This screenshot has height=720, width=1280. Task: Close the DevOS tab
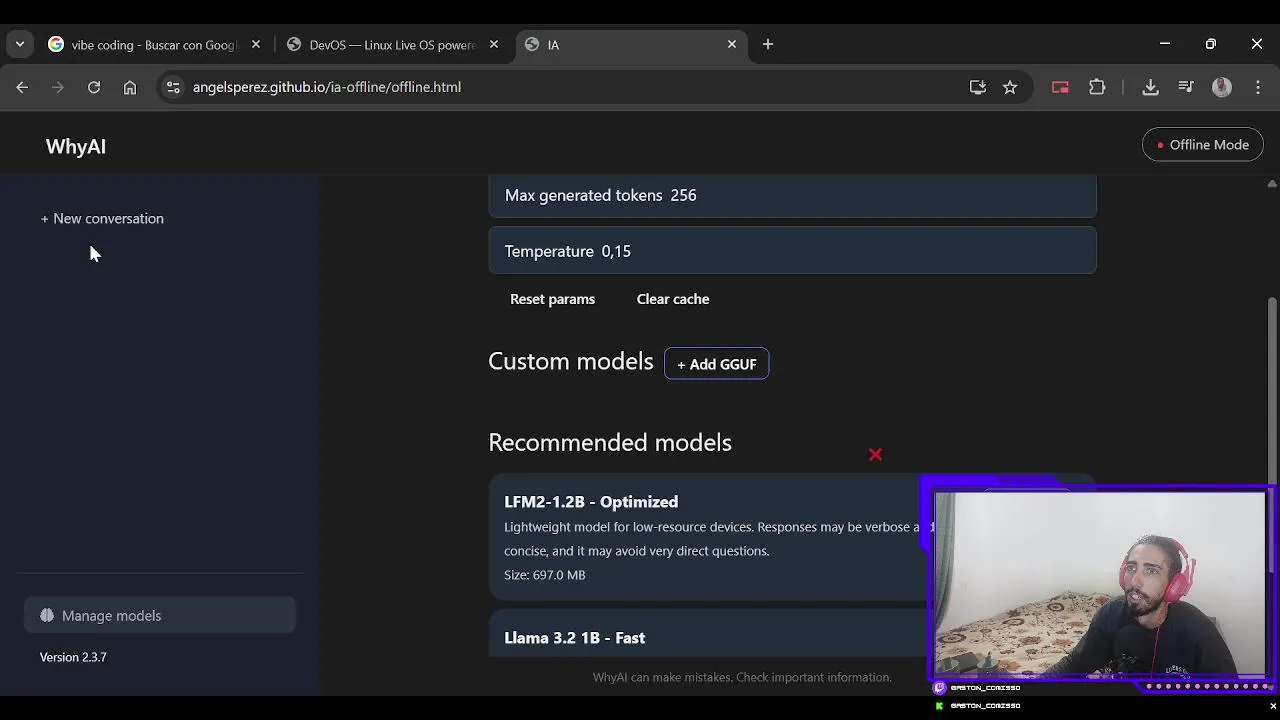[494, 44]
